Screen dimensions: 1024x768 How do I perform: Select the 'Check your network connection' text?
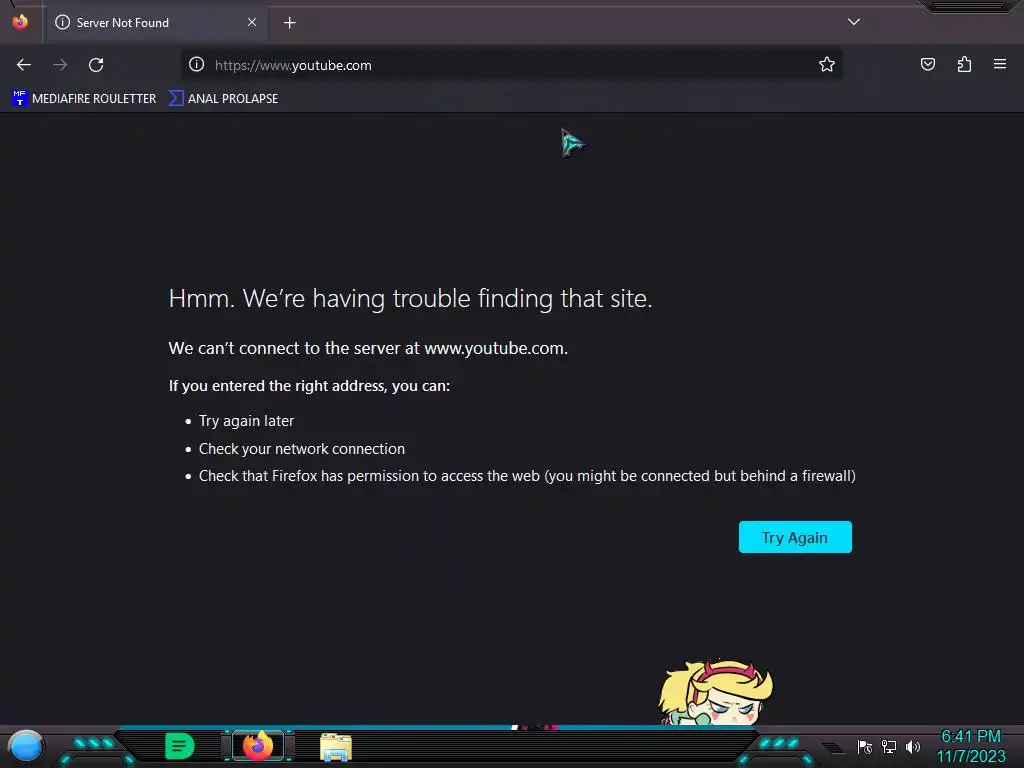click(x=302, y=449)
